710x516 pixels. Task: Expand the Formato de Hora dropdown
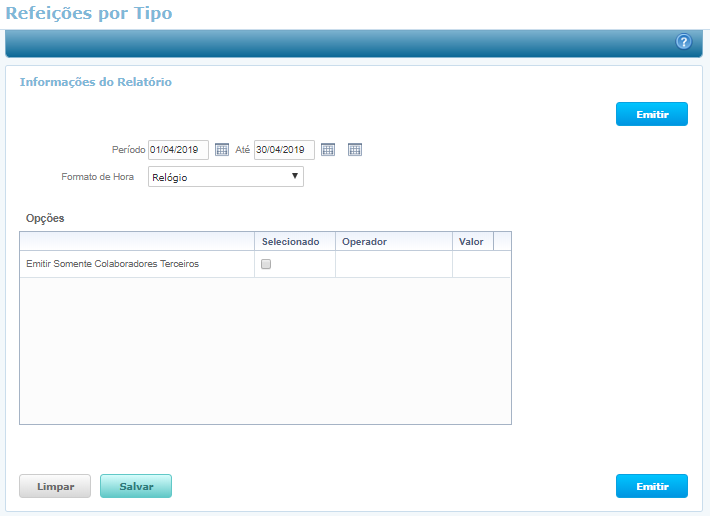click(x=225, y=177)
